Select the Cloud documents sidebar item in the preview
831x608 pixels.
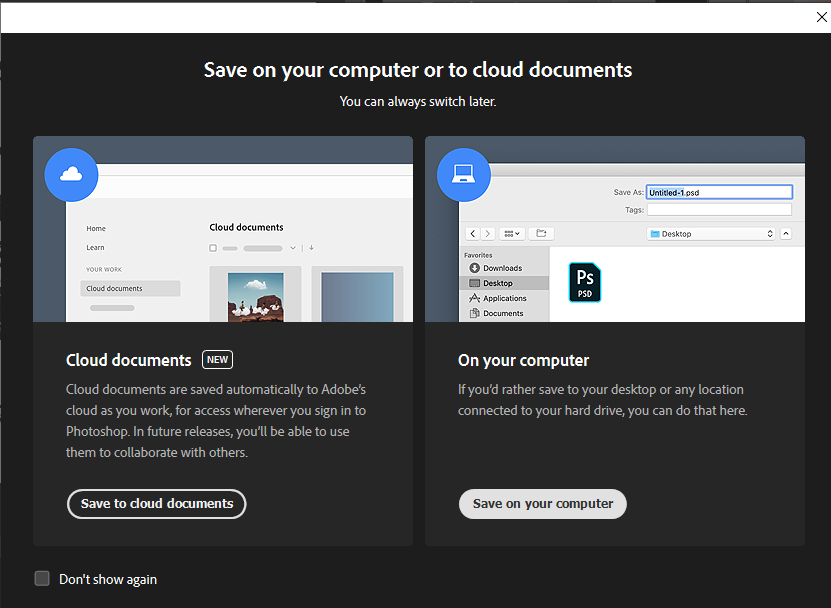pos(130,288)
